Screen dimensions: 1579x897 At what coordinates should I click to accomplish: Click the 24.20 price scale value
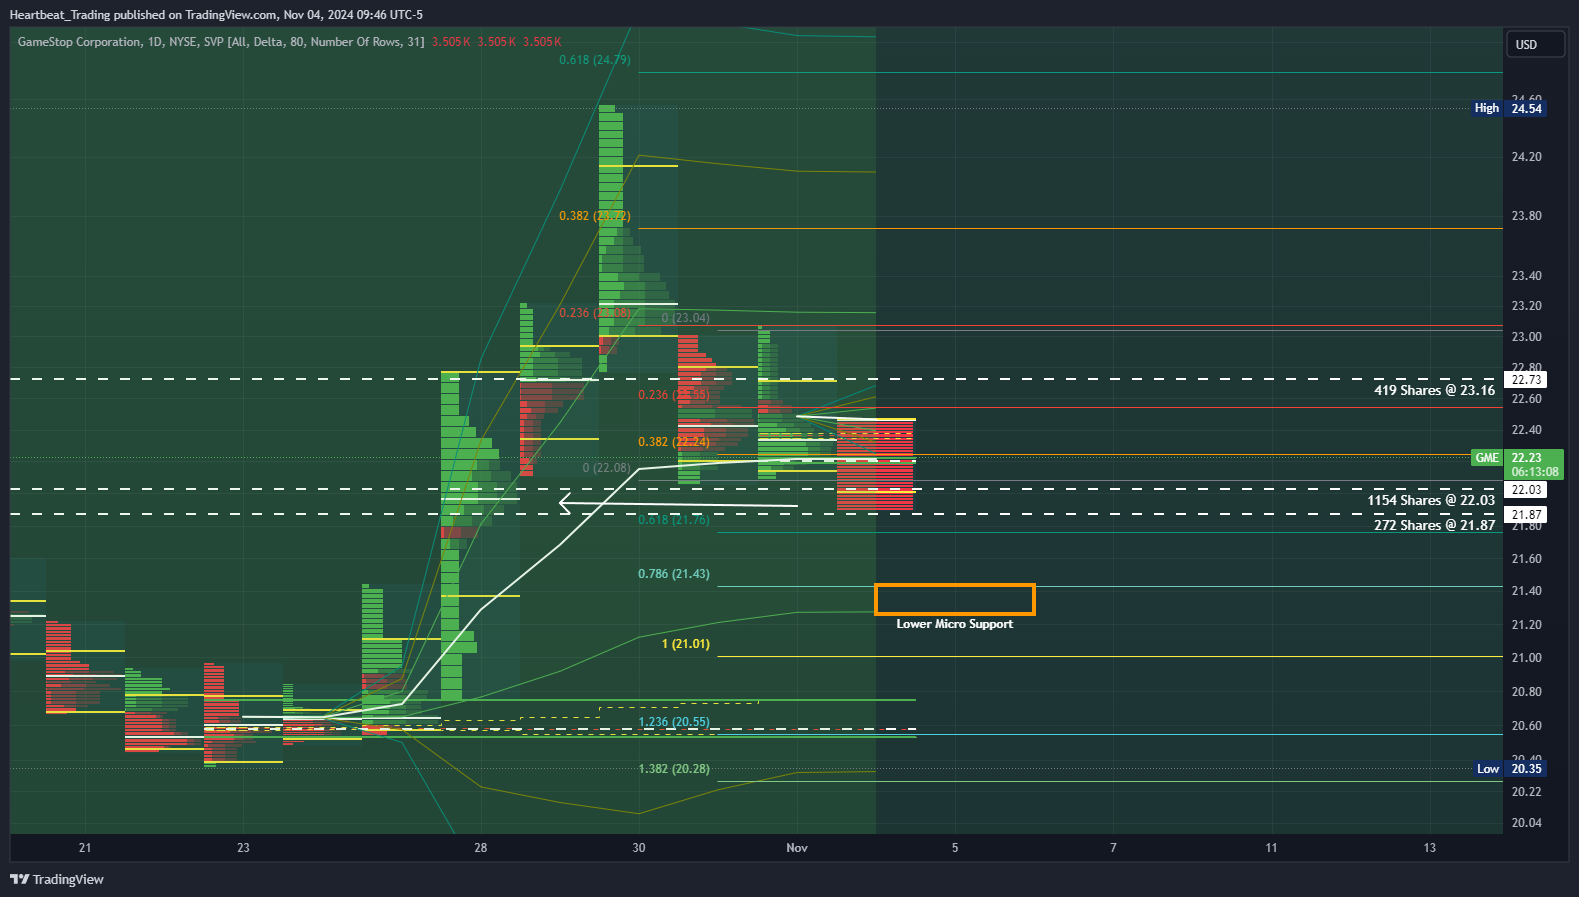[1526, 157]
